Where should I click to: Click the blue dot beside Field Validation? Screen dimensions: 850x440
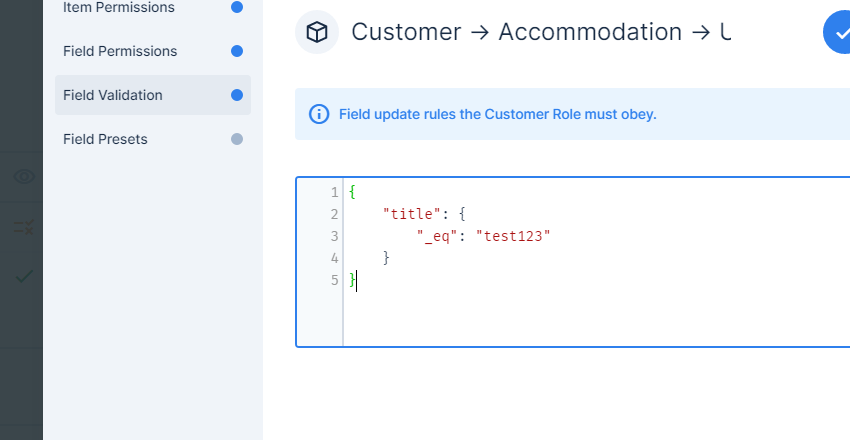[x=237, y=95]
